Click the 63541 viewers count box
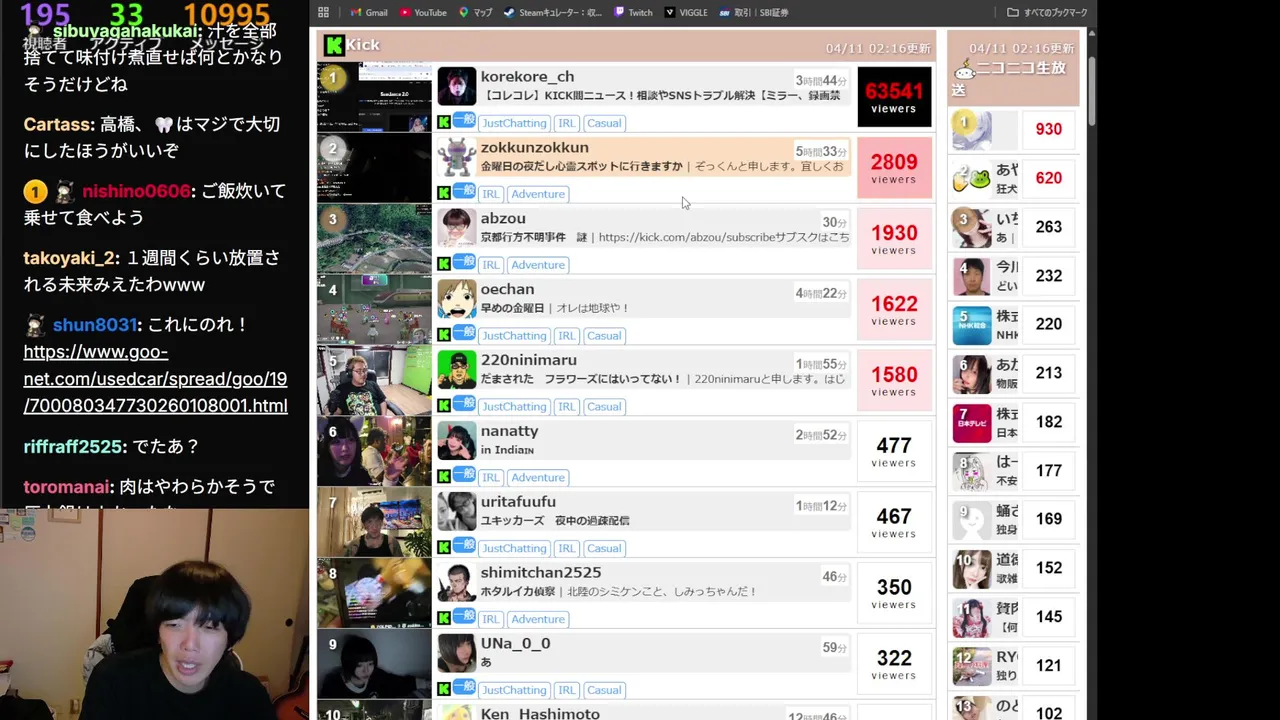Screen dimensions: 1280x720 click(x=894, y=97)
